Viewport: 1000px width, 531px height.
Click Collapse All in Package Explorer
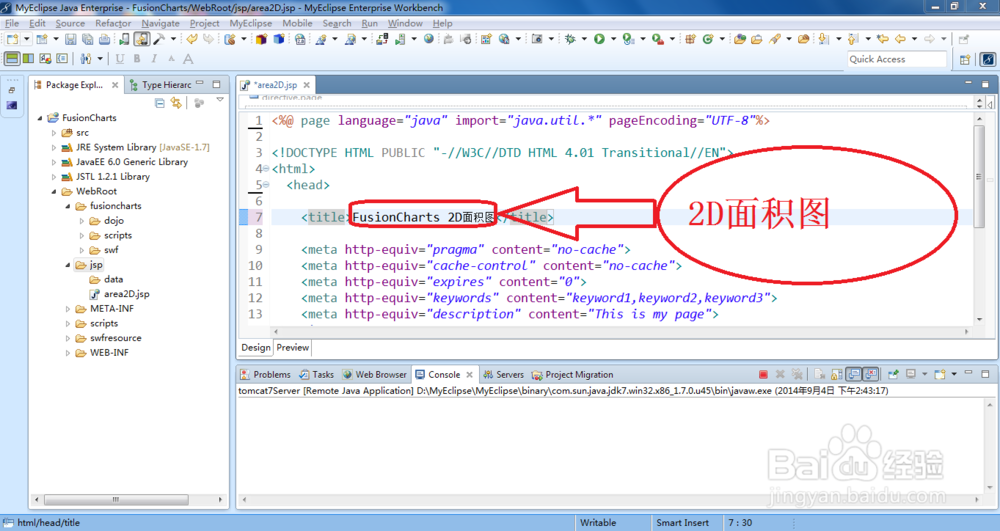(x=159, y=103)
